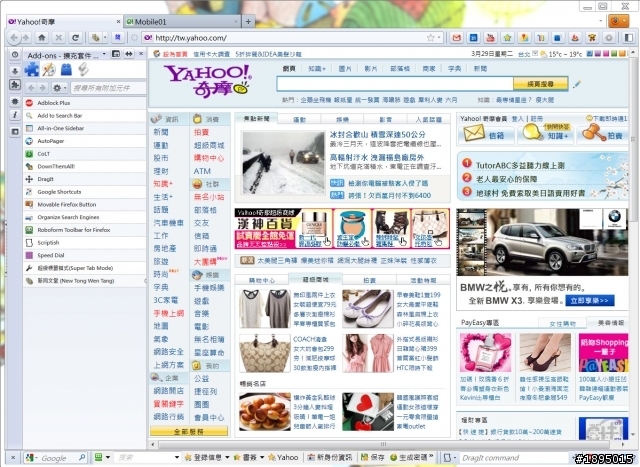The height and width of the screenshot is (467, 640).
Task: Open the gear tools dropdown in add-ons sidebar
Action: coord(60,88)
